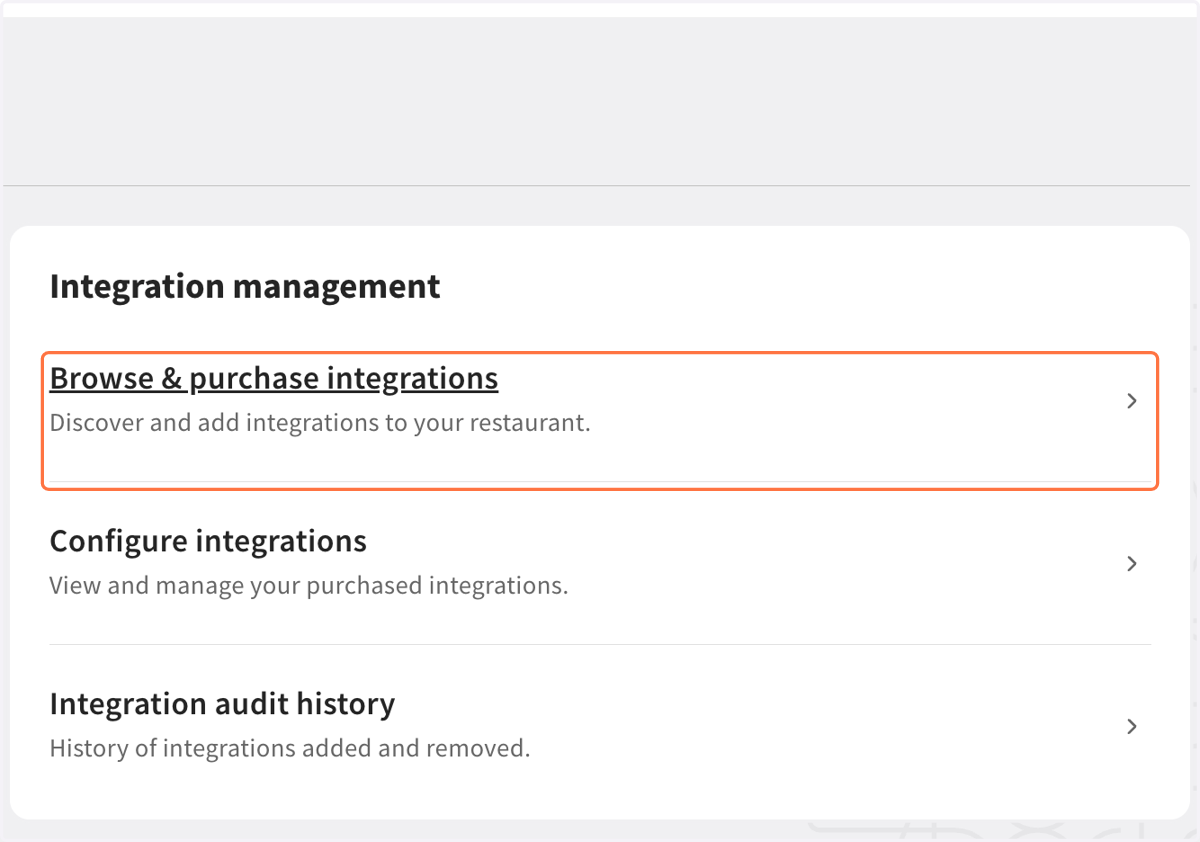Select 'Discover and add integrations to your restaurant.' text
The height and width of the screenshot is (842, 1200).
click(320, 423)
